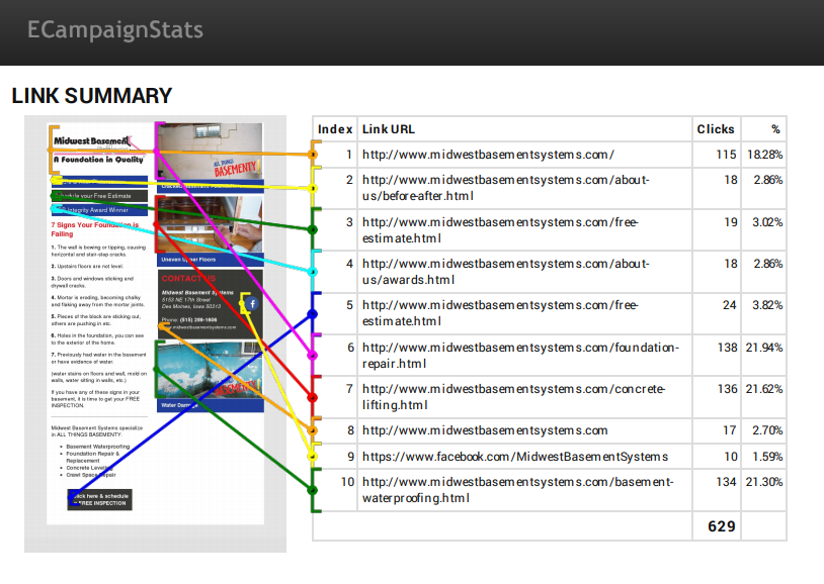Select the 21.30% value
This screenshot has height=584, width=824.
[x=764, y=482]
